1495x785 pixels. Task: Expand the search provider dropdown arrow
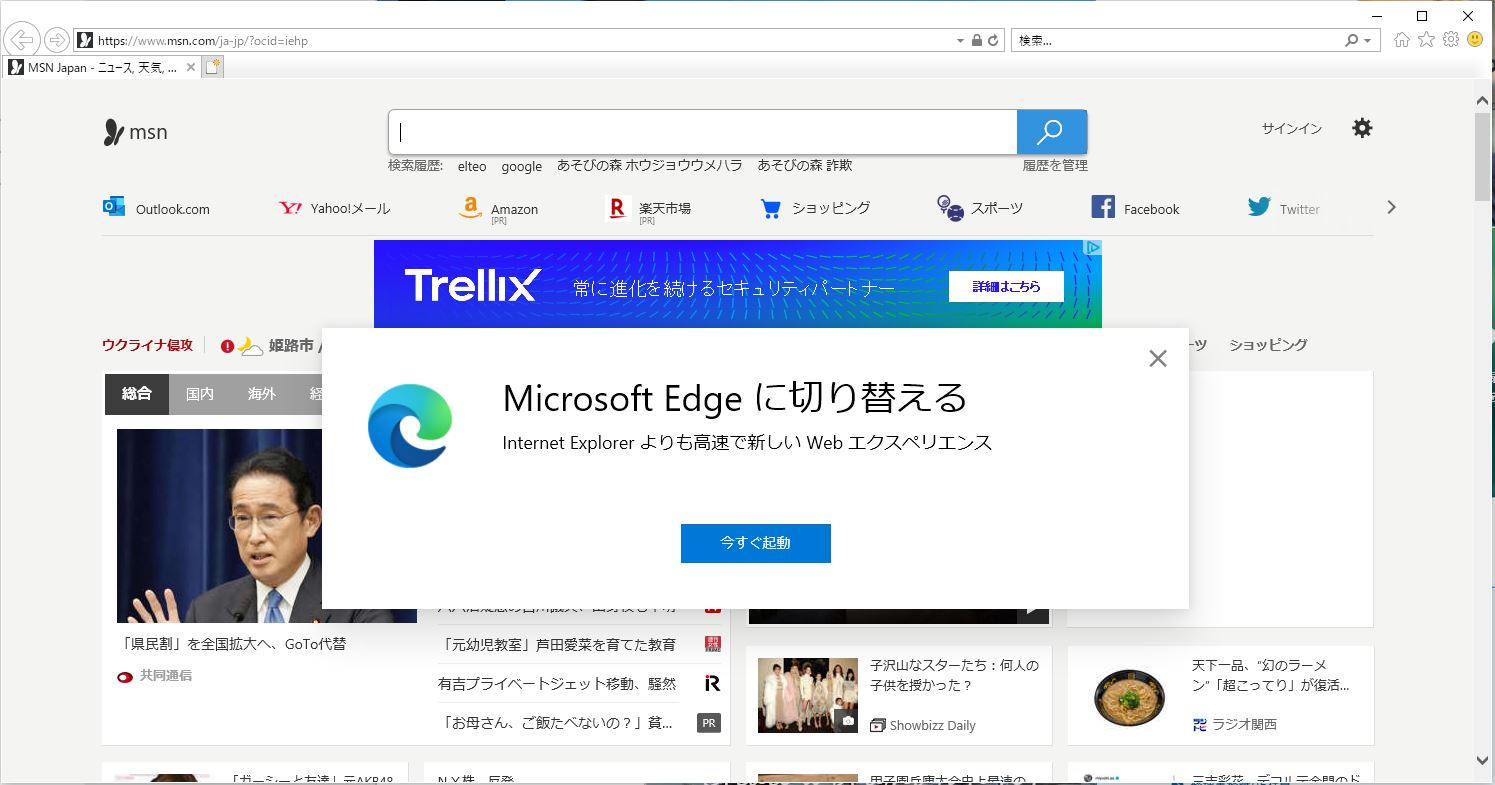tap(1368, 40)
